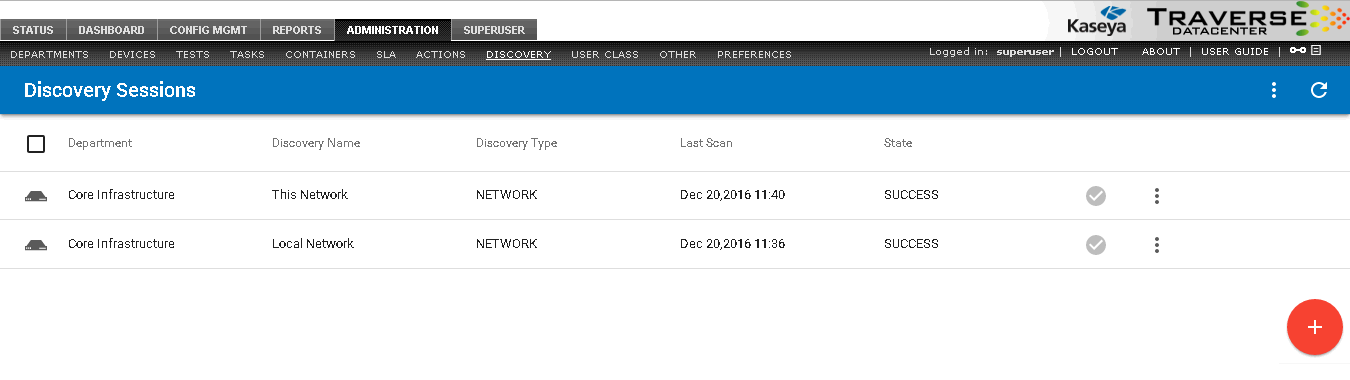Go to the Config Mgmt tab
Viewport: 1350px width, 380px height.
pos(209,30)
